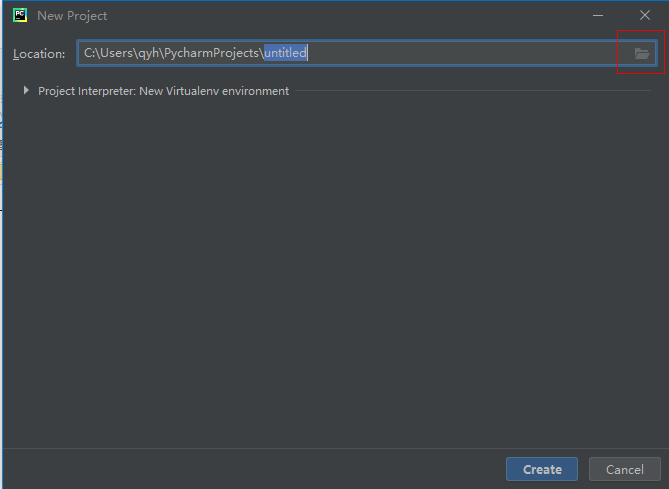Viewport: 669px width, 489px height.
Task: Click the Cancel button
Action: tap(625, 469)
